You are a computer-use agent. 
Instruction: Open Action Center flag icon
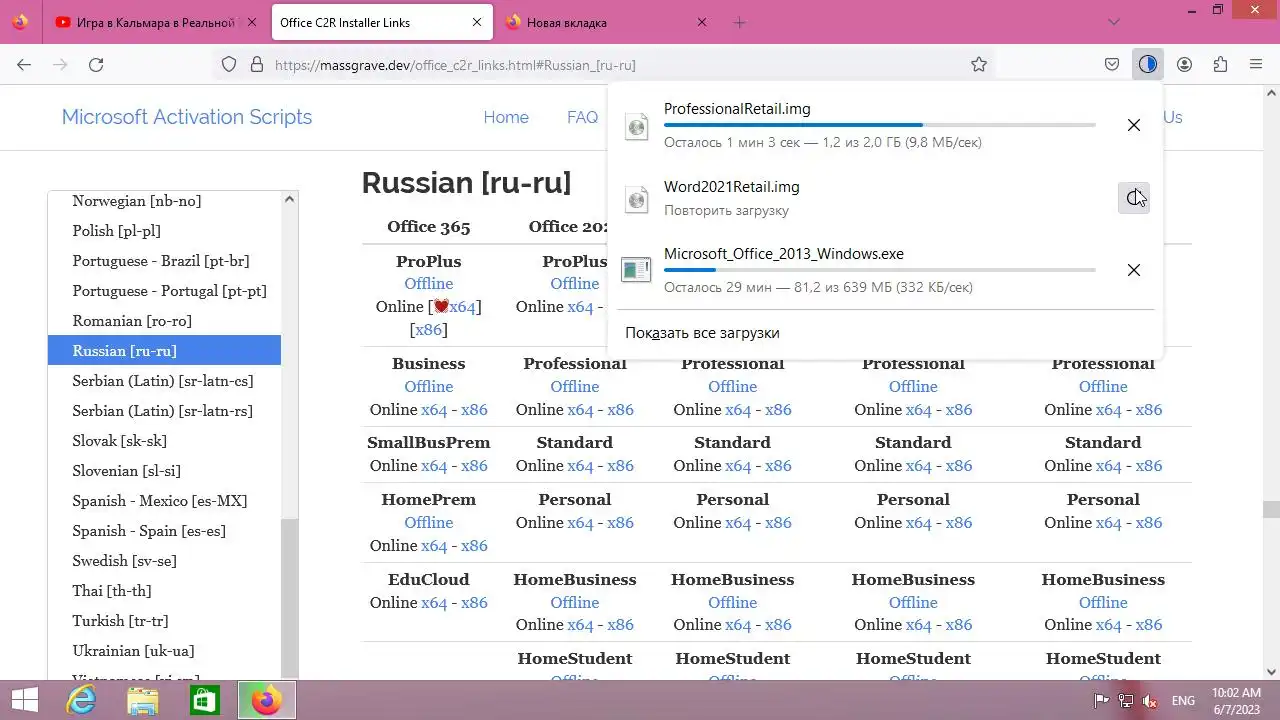tap(1101, 700)
